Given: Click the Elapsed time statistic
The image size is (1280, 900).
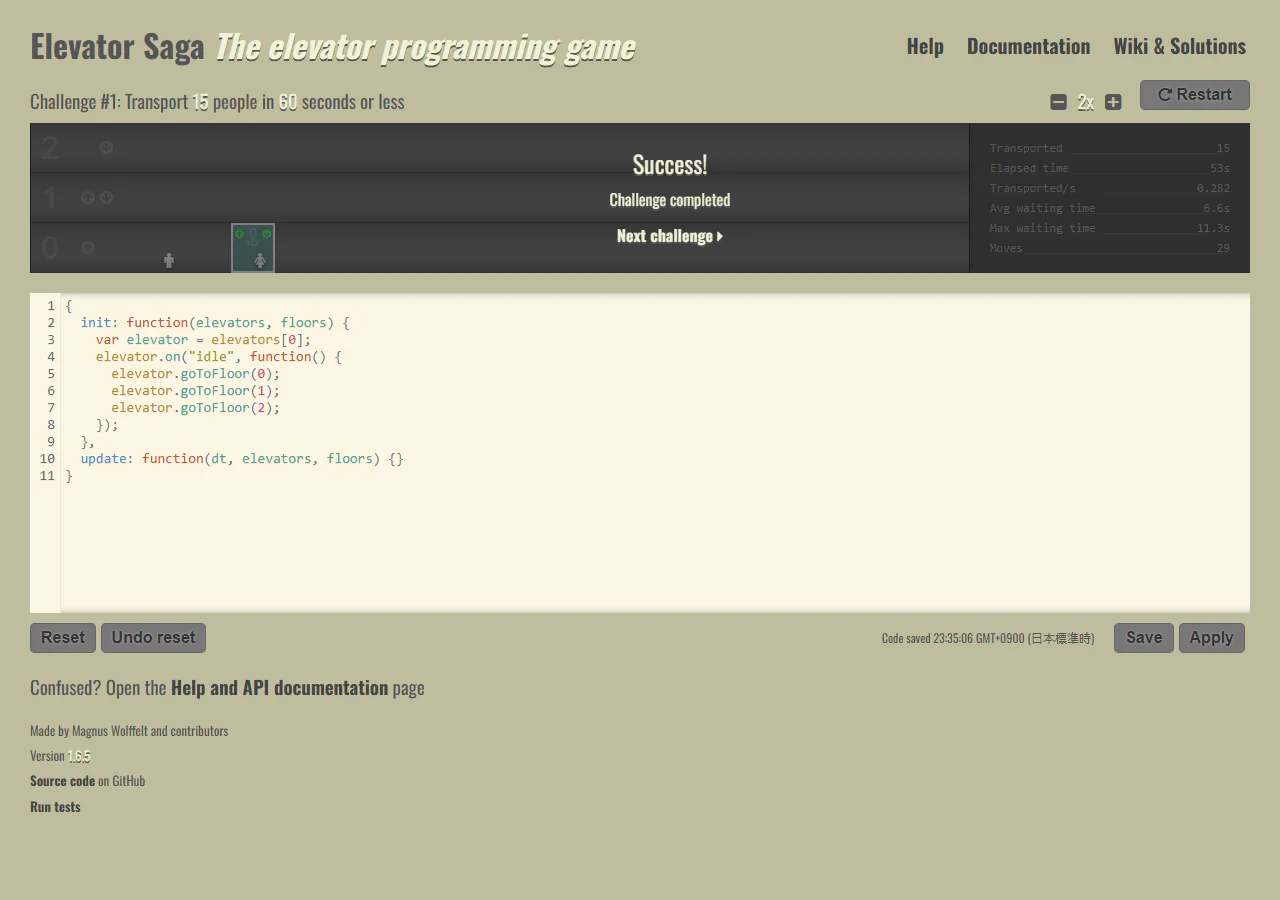Looking at the screenshot, I should coord(1110,168).
